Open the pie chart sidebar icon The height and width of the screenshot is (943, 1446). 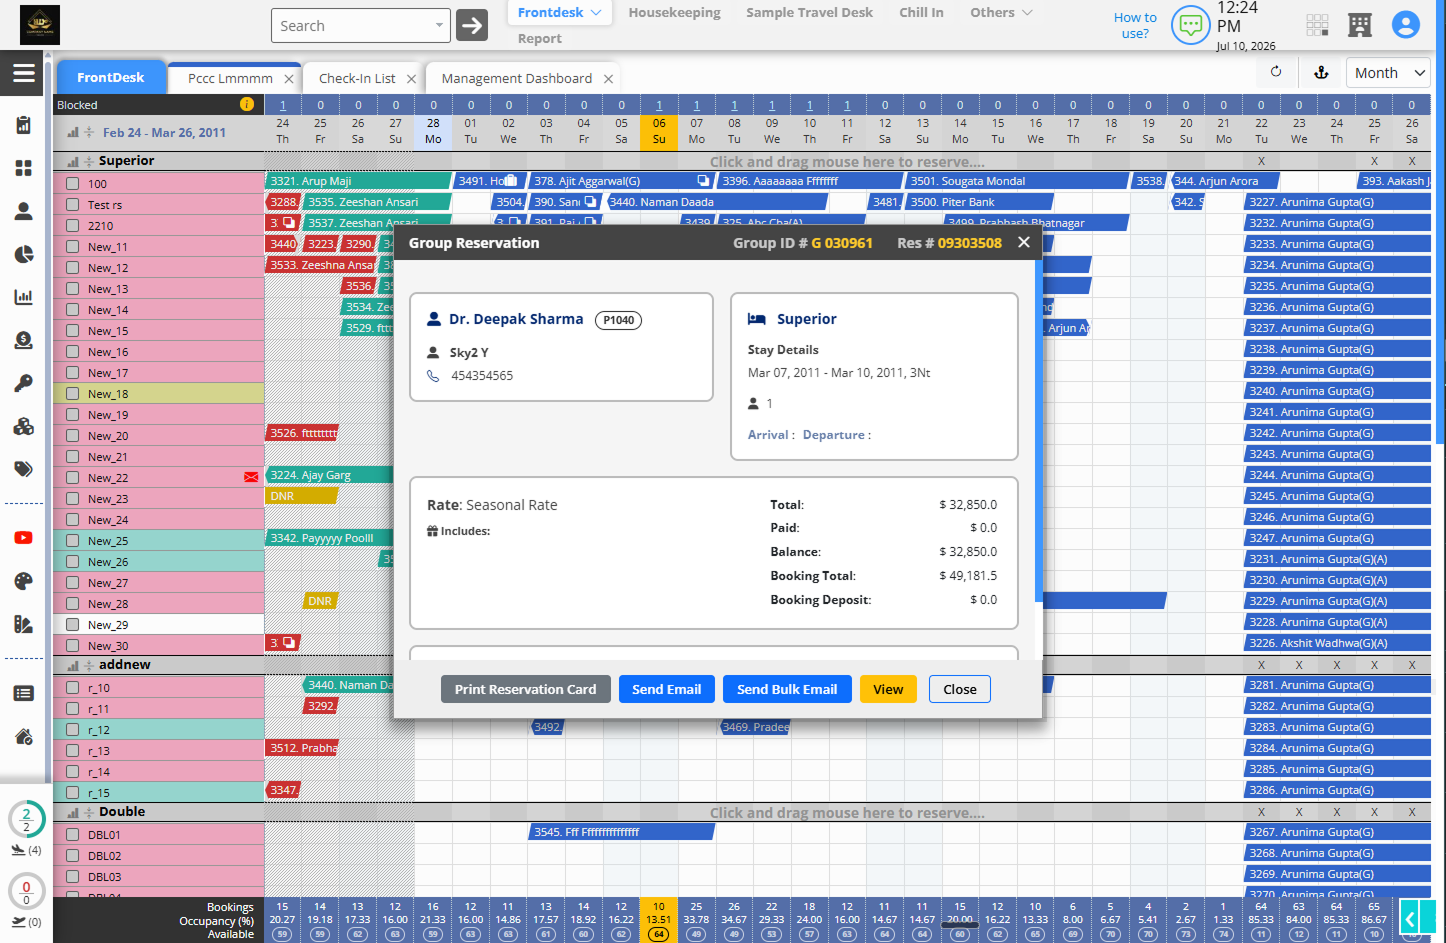point(24,254)
